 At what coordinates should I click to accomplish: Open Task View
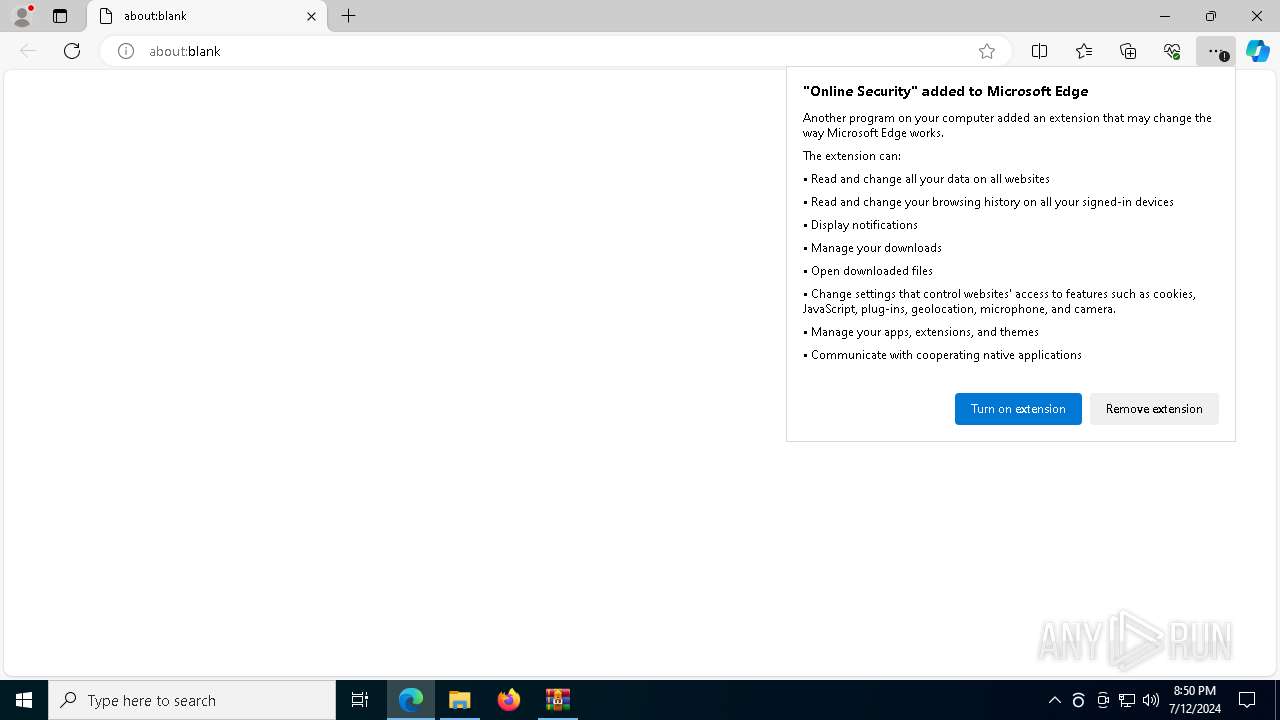pos(360,700)
